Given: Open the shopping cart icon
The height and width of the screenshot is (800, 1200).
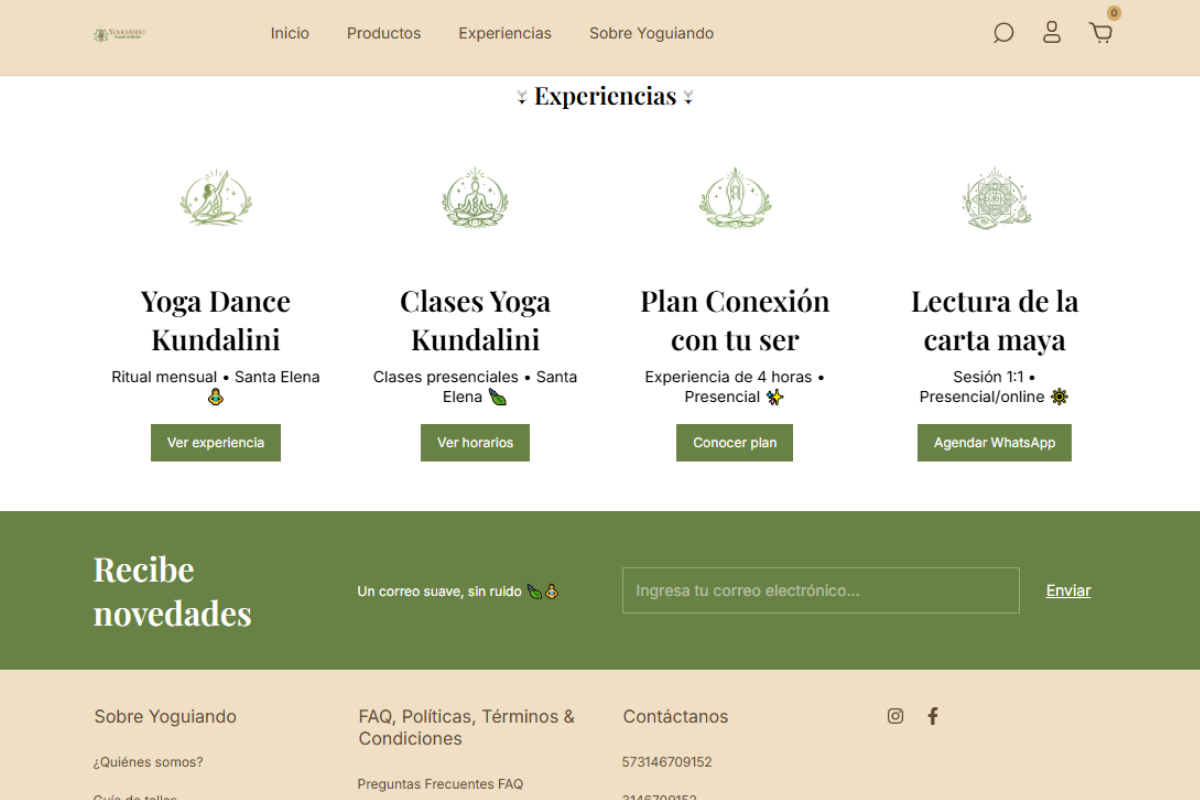Looking at the screenshot, I should (x=1101, y=33).
